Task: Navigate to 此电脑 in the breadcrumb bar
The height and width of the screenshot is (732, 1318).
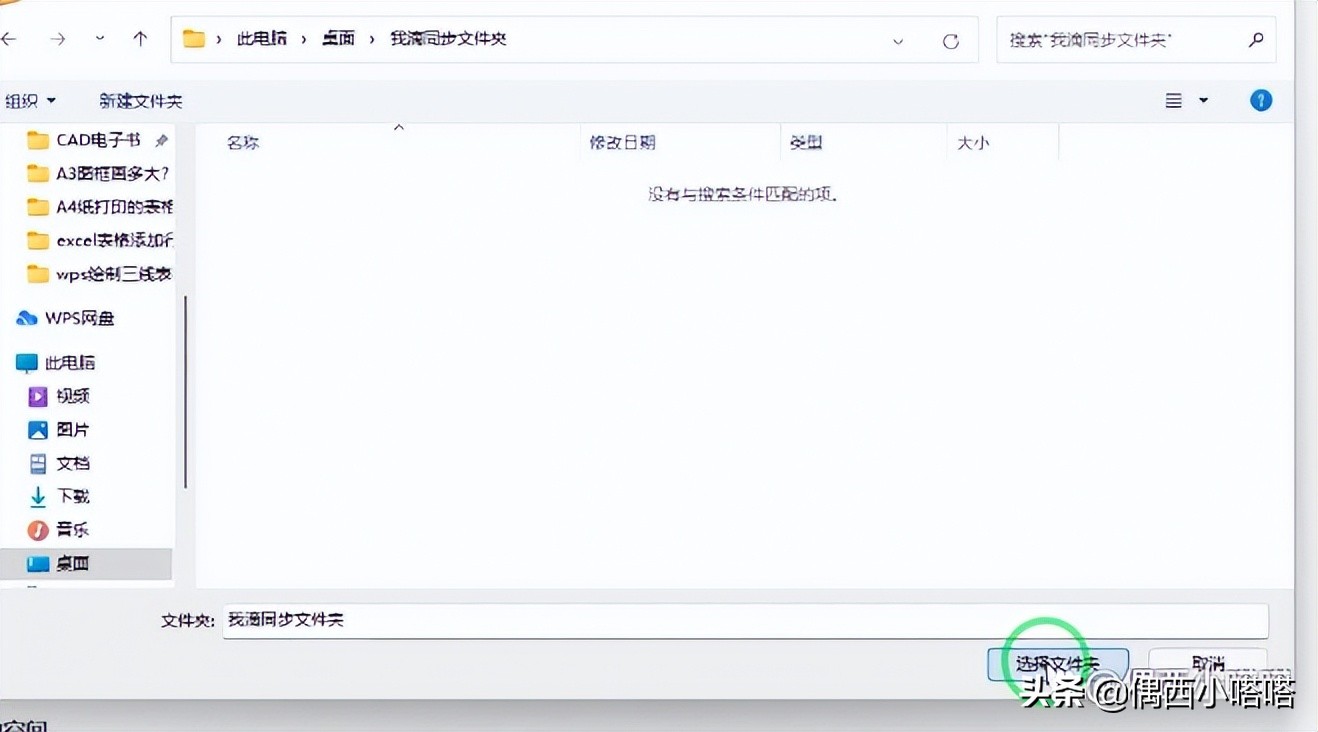Action: 263,38
